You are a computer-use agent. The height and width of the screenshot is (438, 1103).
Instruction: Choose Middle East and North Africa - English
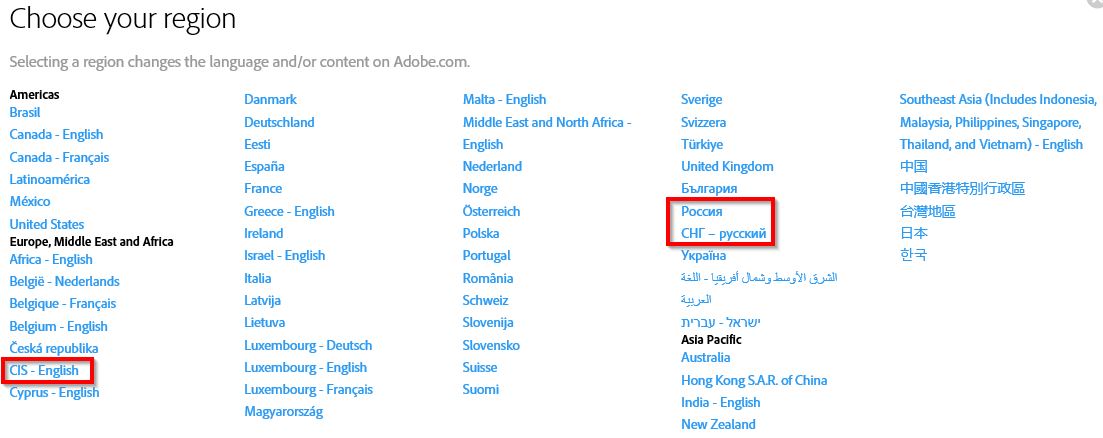[x=547, y=122]
